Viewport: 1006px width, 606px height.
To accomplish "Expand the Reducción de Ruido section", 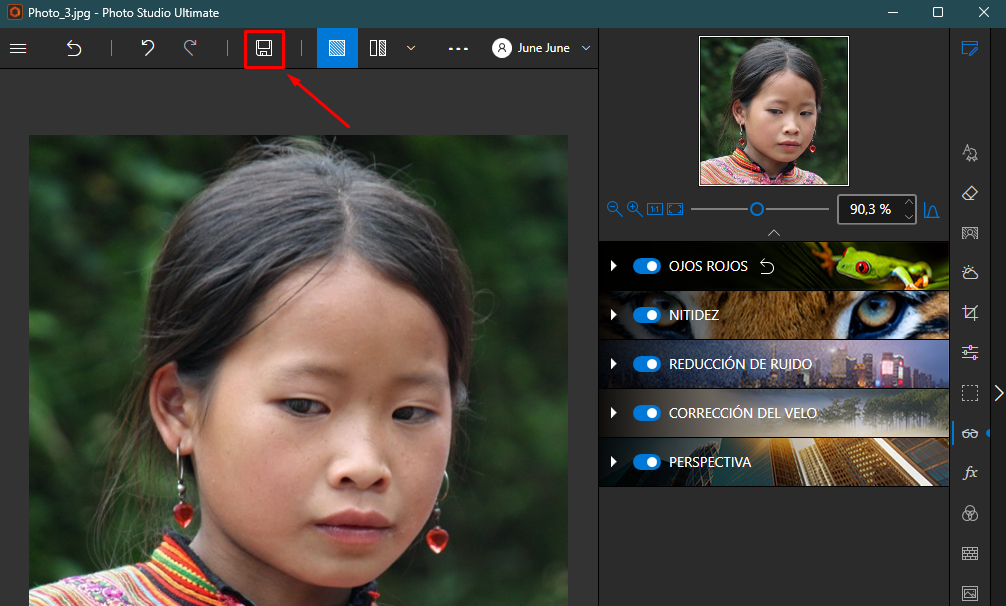I will point(614,364).
